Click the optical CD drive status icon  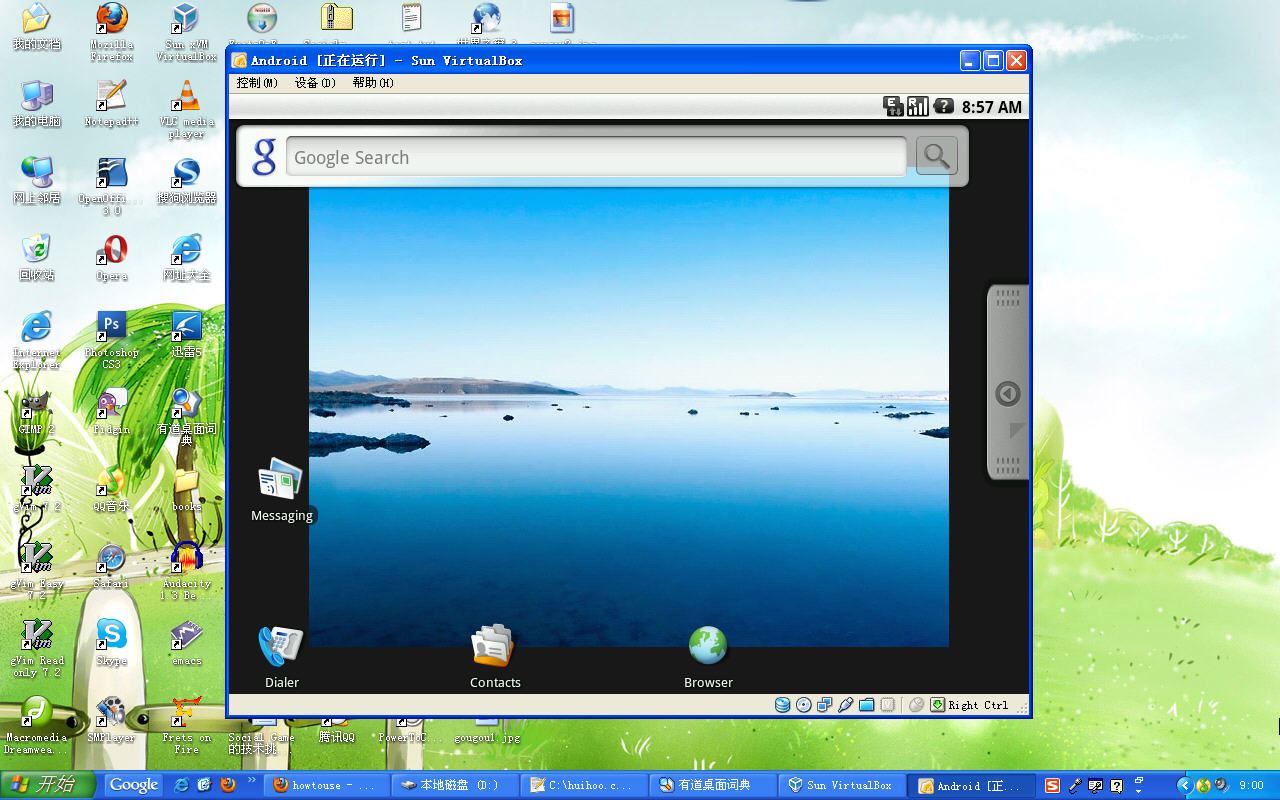tap(804, 705)
